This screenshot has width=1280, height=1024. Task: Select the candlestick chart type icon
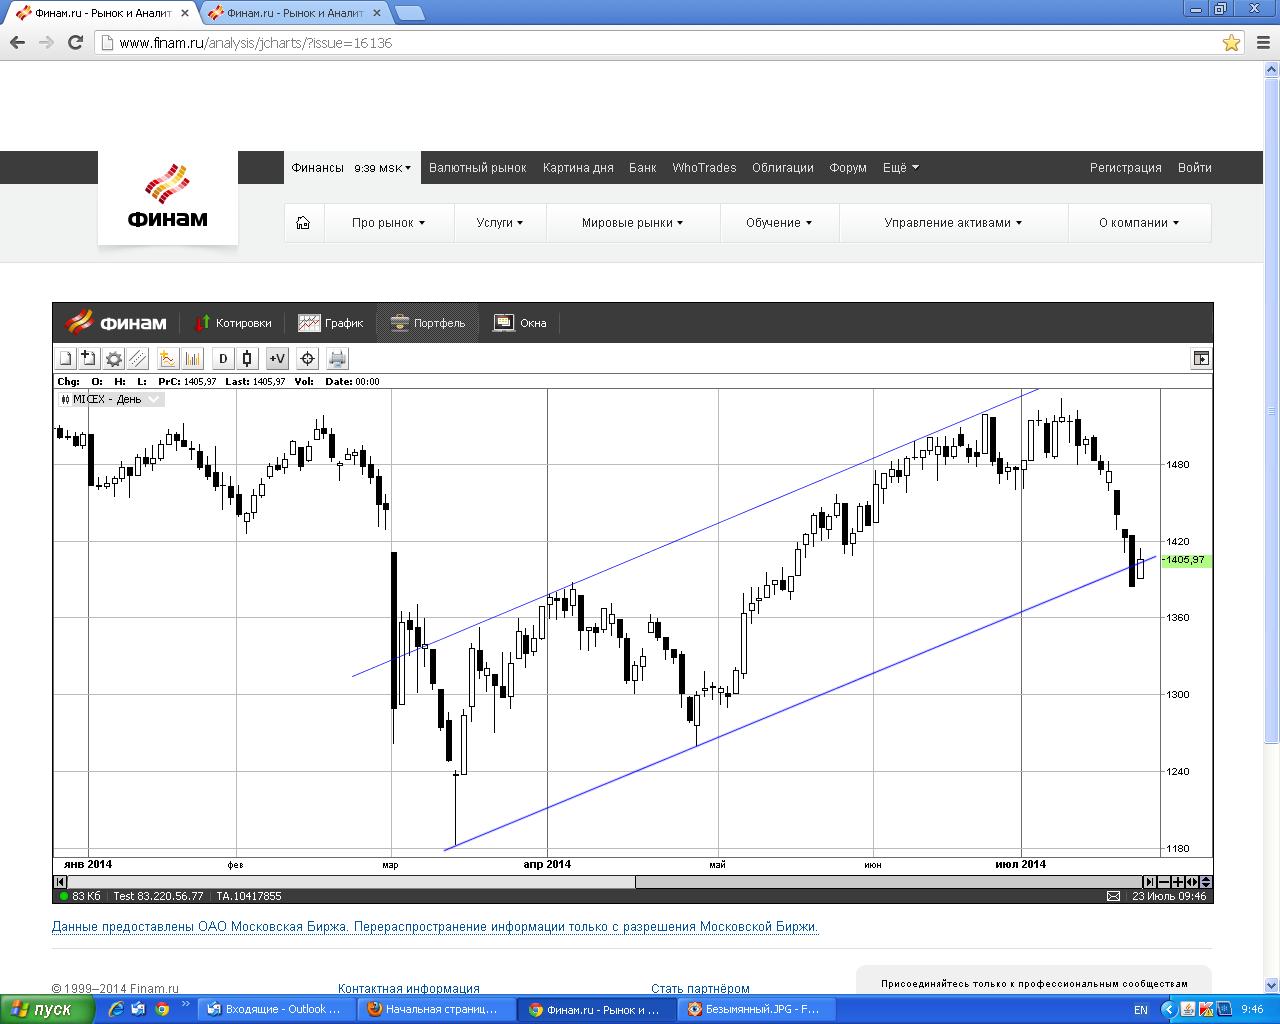click(248, 358)
